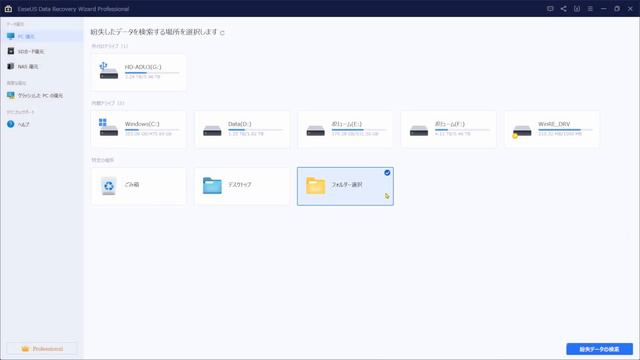Click the EaseUS app logo icon
Viewport: 640px width, 360px height.
click(x=8, y=9)
